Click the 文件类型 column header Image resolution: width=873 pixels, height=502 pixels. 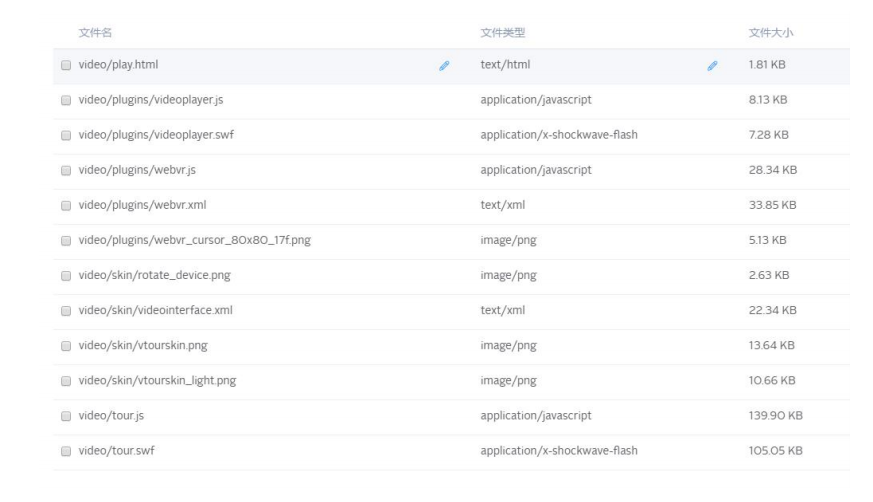503,33
